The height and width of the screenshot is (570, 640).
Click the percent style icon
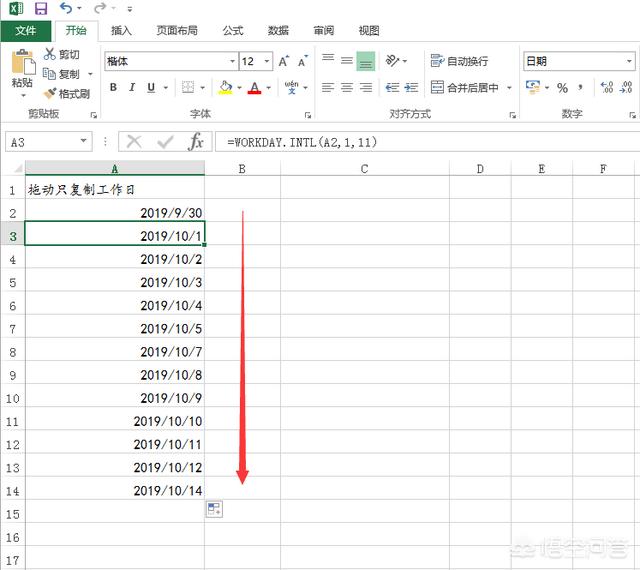coord(563,88)
